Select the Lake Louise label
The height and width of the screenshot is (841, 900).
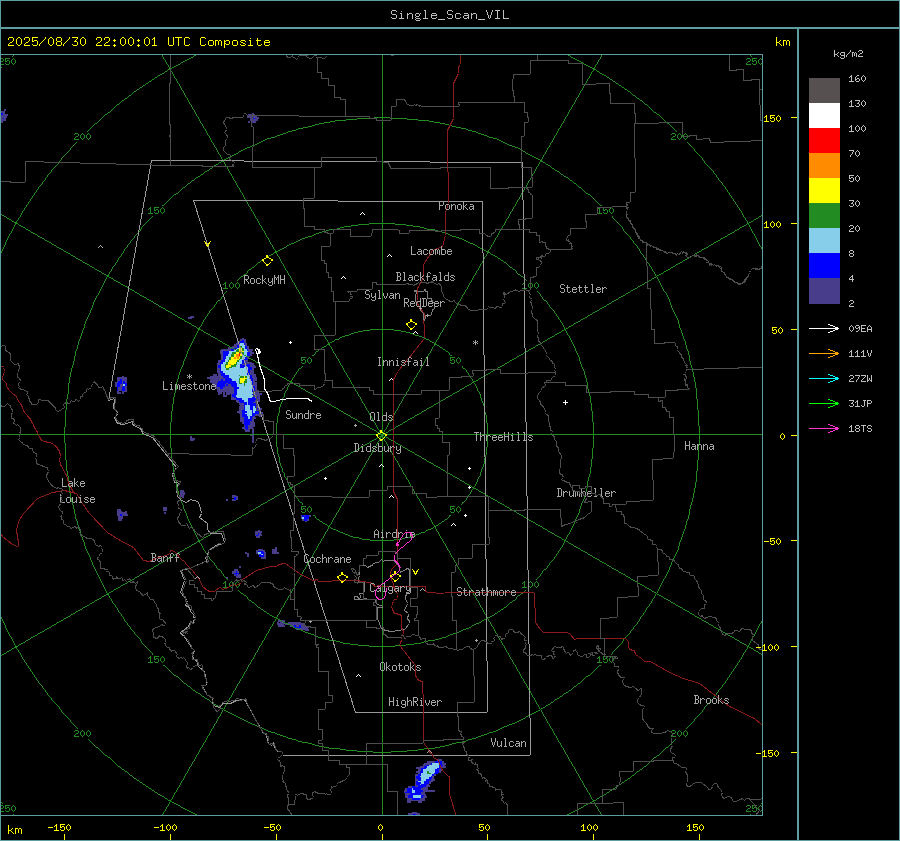click(x=77, y=491)
